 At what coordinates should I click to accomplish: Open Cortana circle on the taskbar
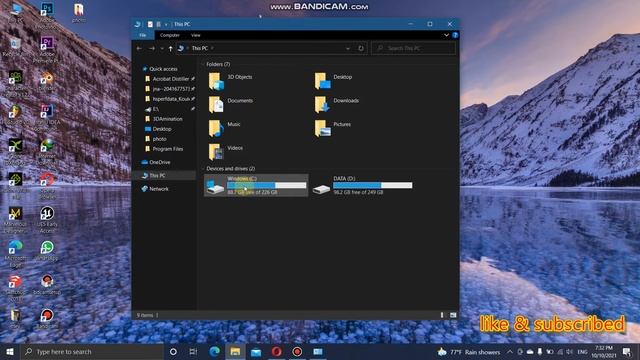[173, 351]
